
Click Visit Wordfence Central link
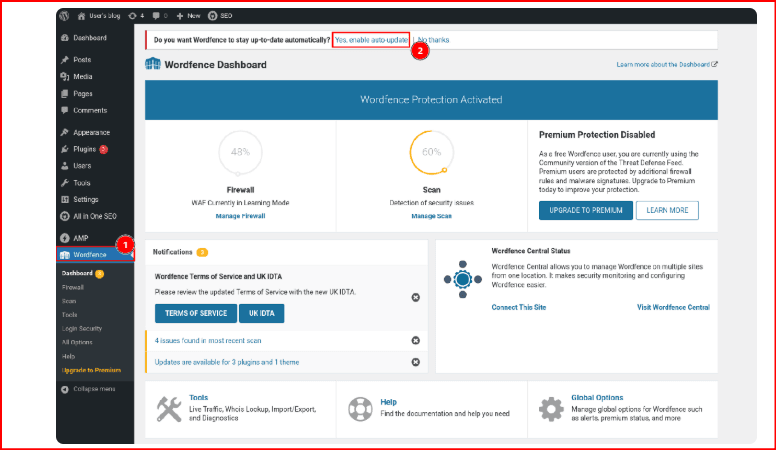(673, 307)
